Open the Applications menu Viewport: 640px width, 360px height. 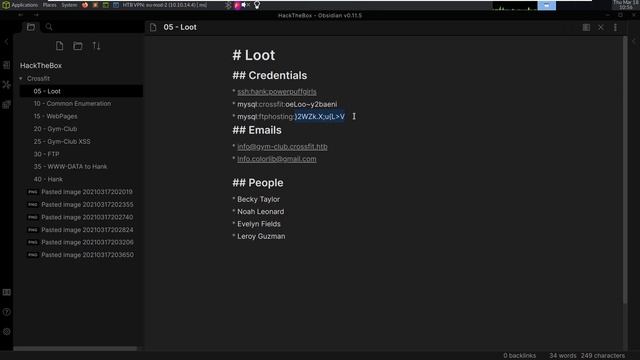20,5
